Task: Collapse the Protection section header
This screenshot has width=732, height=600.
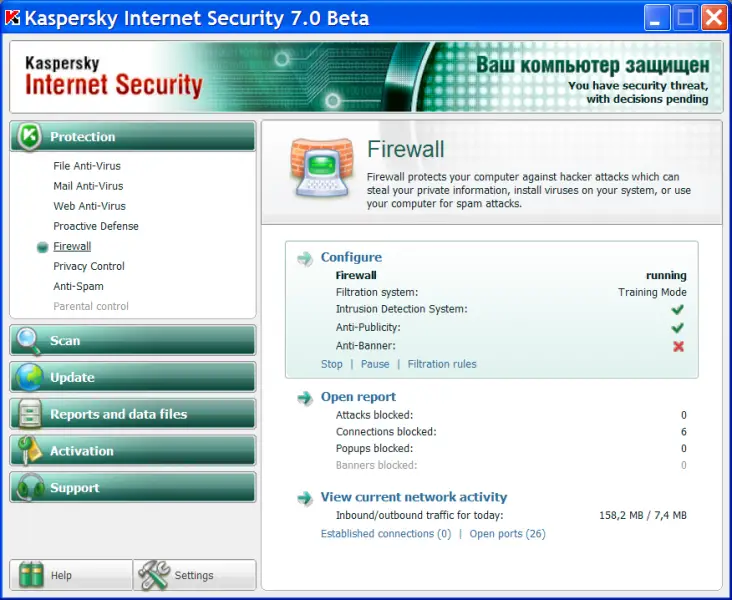Action: (x=133, y=136)
